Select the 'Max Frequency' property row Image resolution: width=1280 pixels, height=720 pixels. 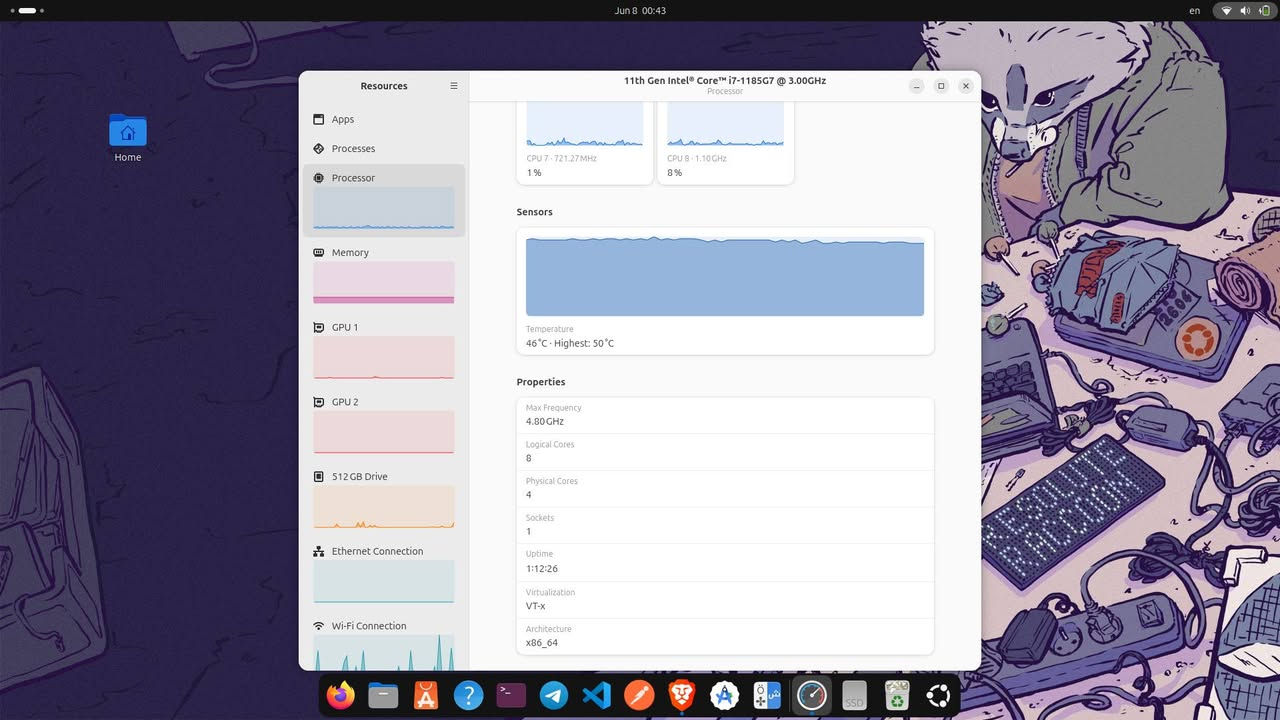(x=725, y=415)
